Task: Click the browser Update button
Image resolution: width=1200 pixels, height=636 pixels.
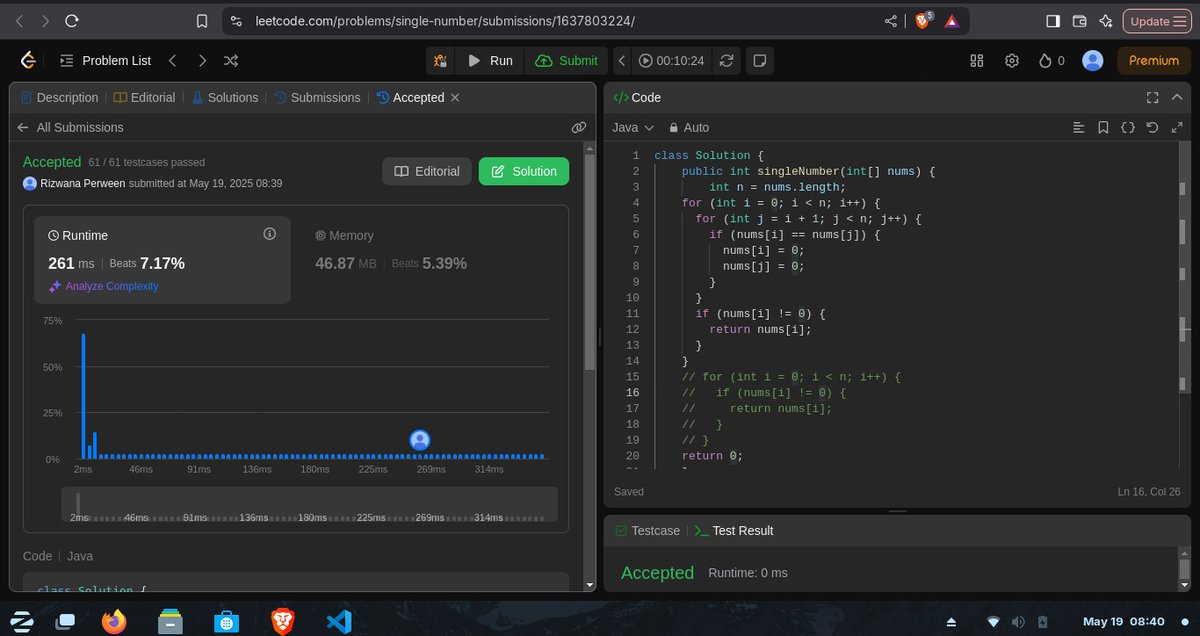Action: tap(1157, 20)
